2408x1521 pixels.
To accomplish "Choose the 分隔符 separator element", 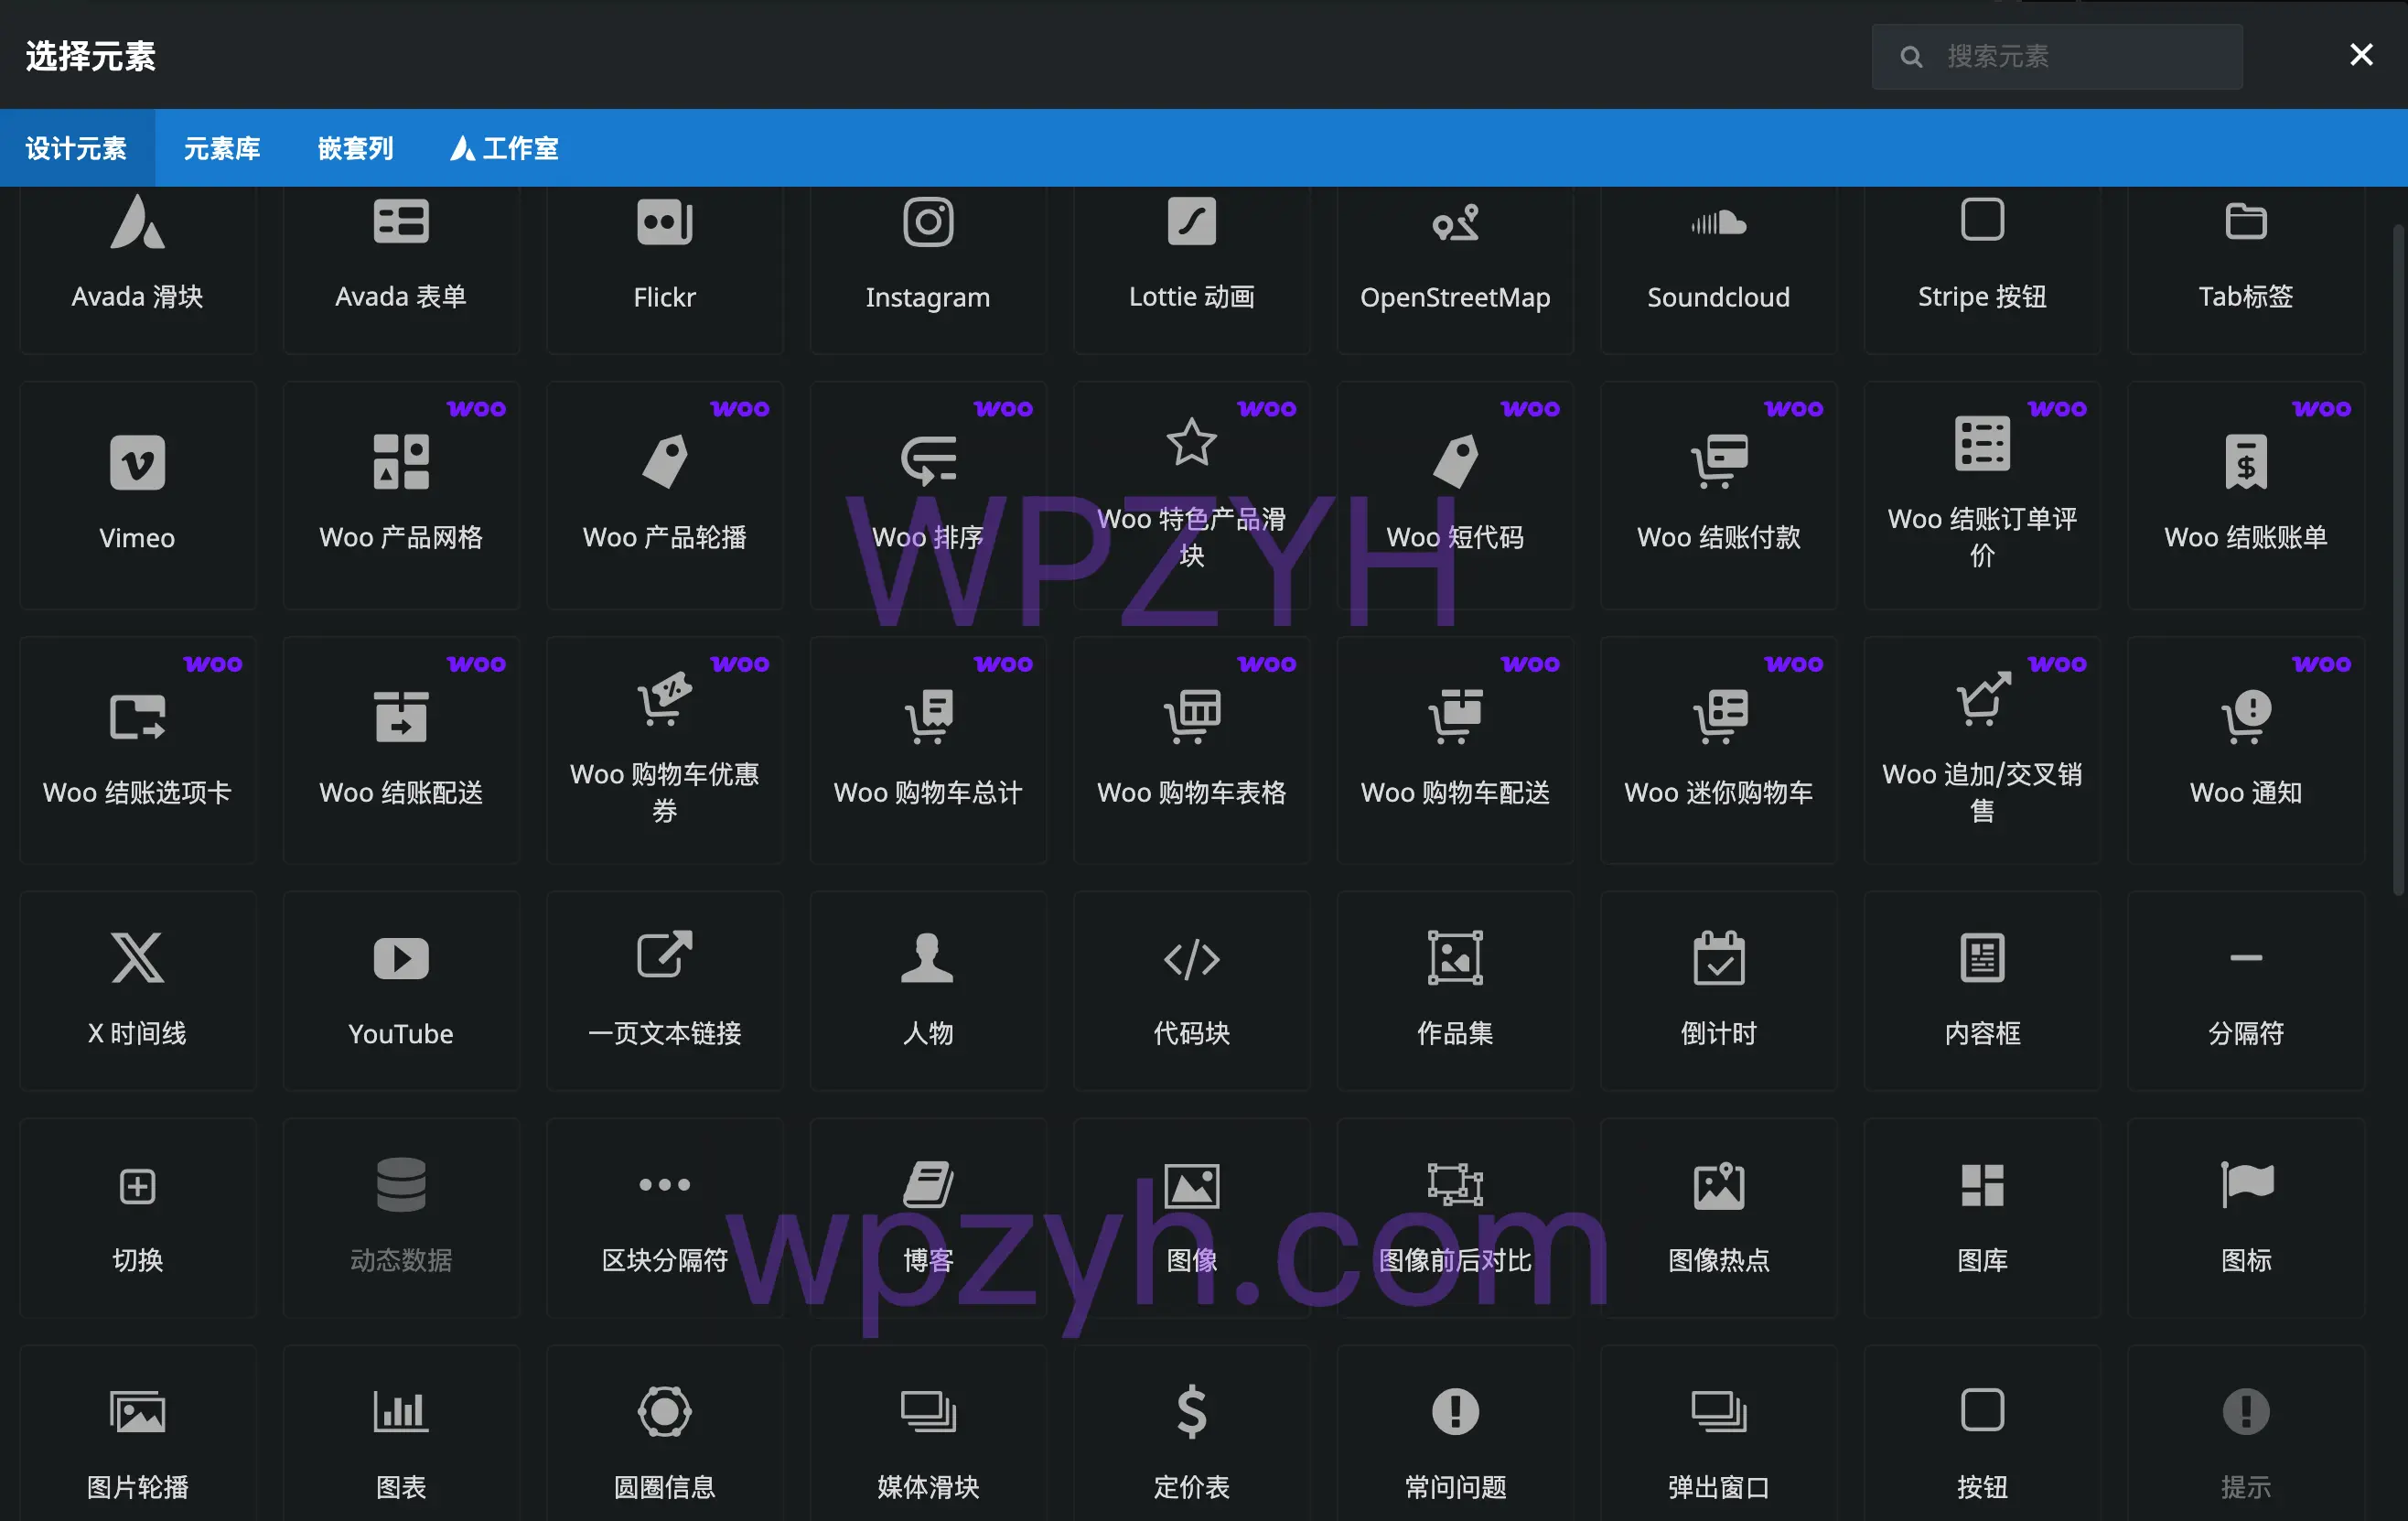I will point(2246,990).
